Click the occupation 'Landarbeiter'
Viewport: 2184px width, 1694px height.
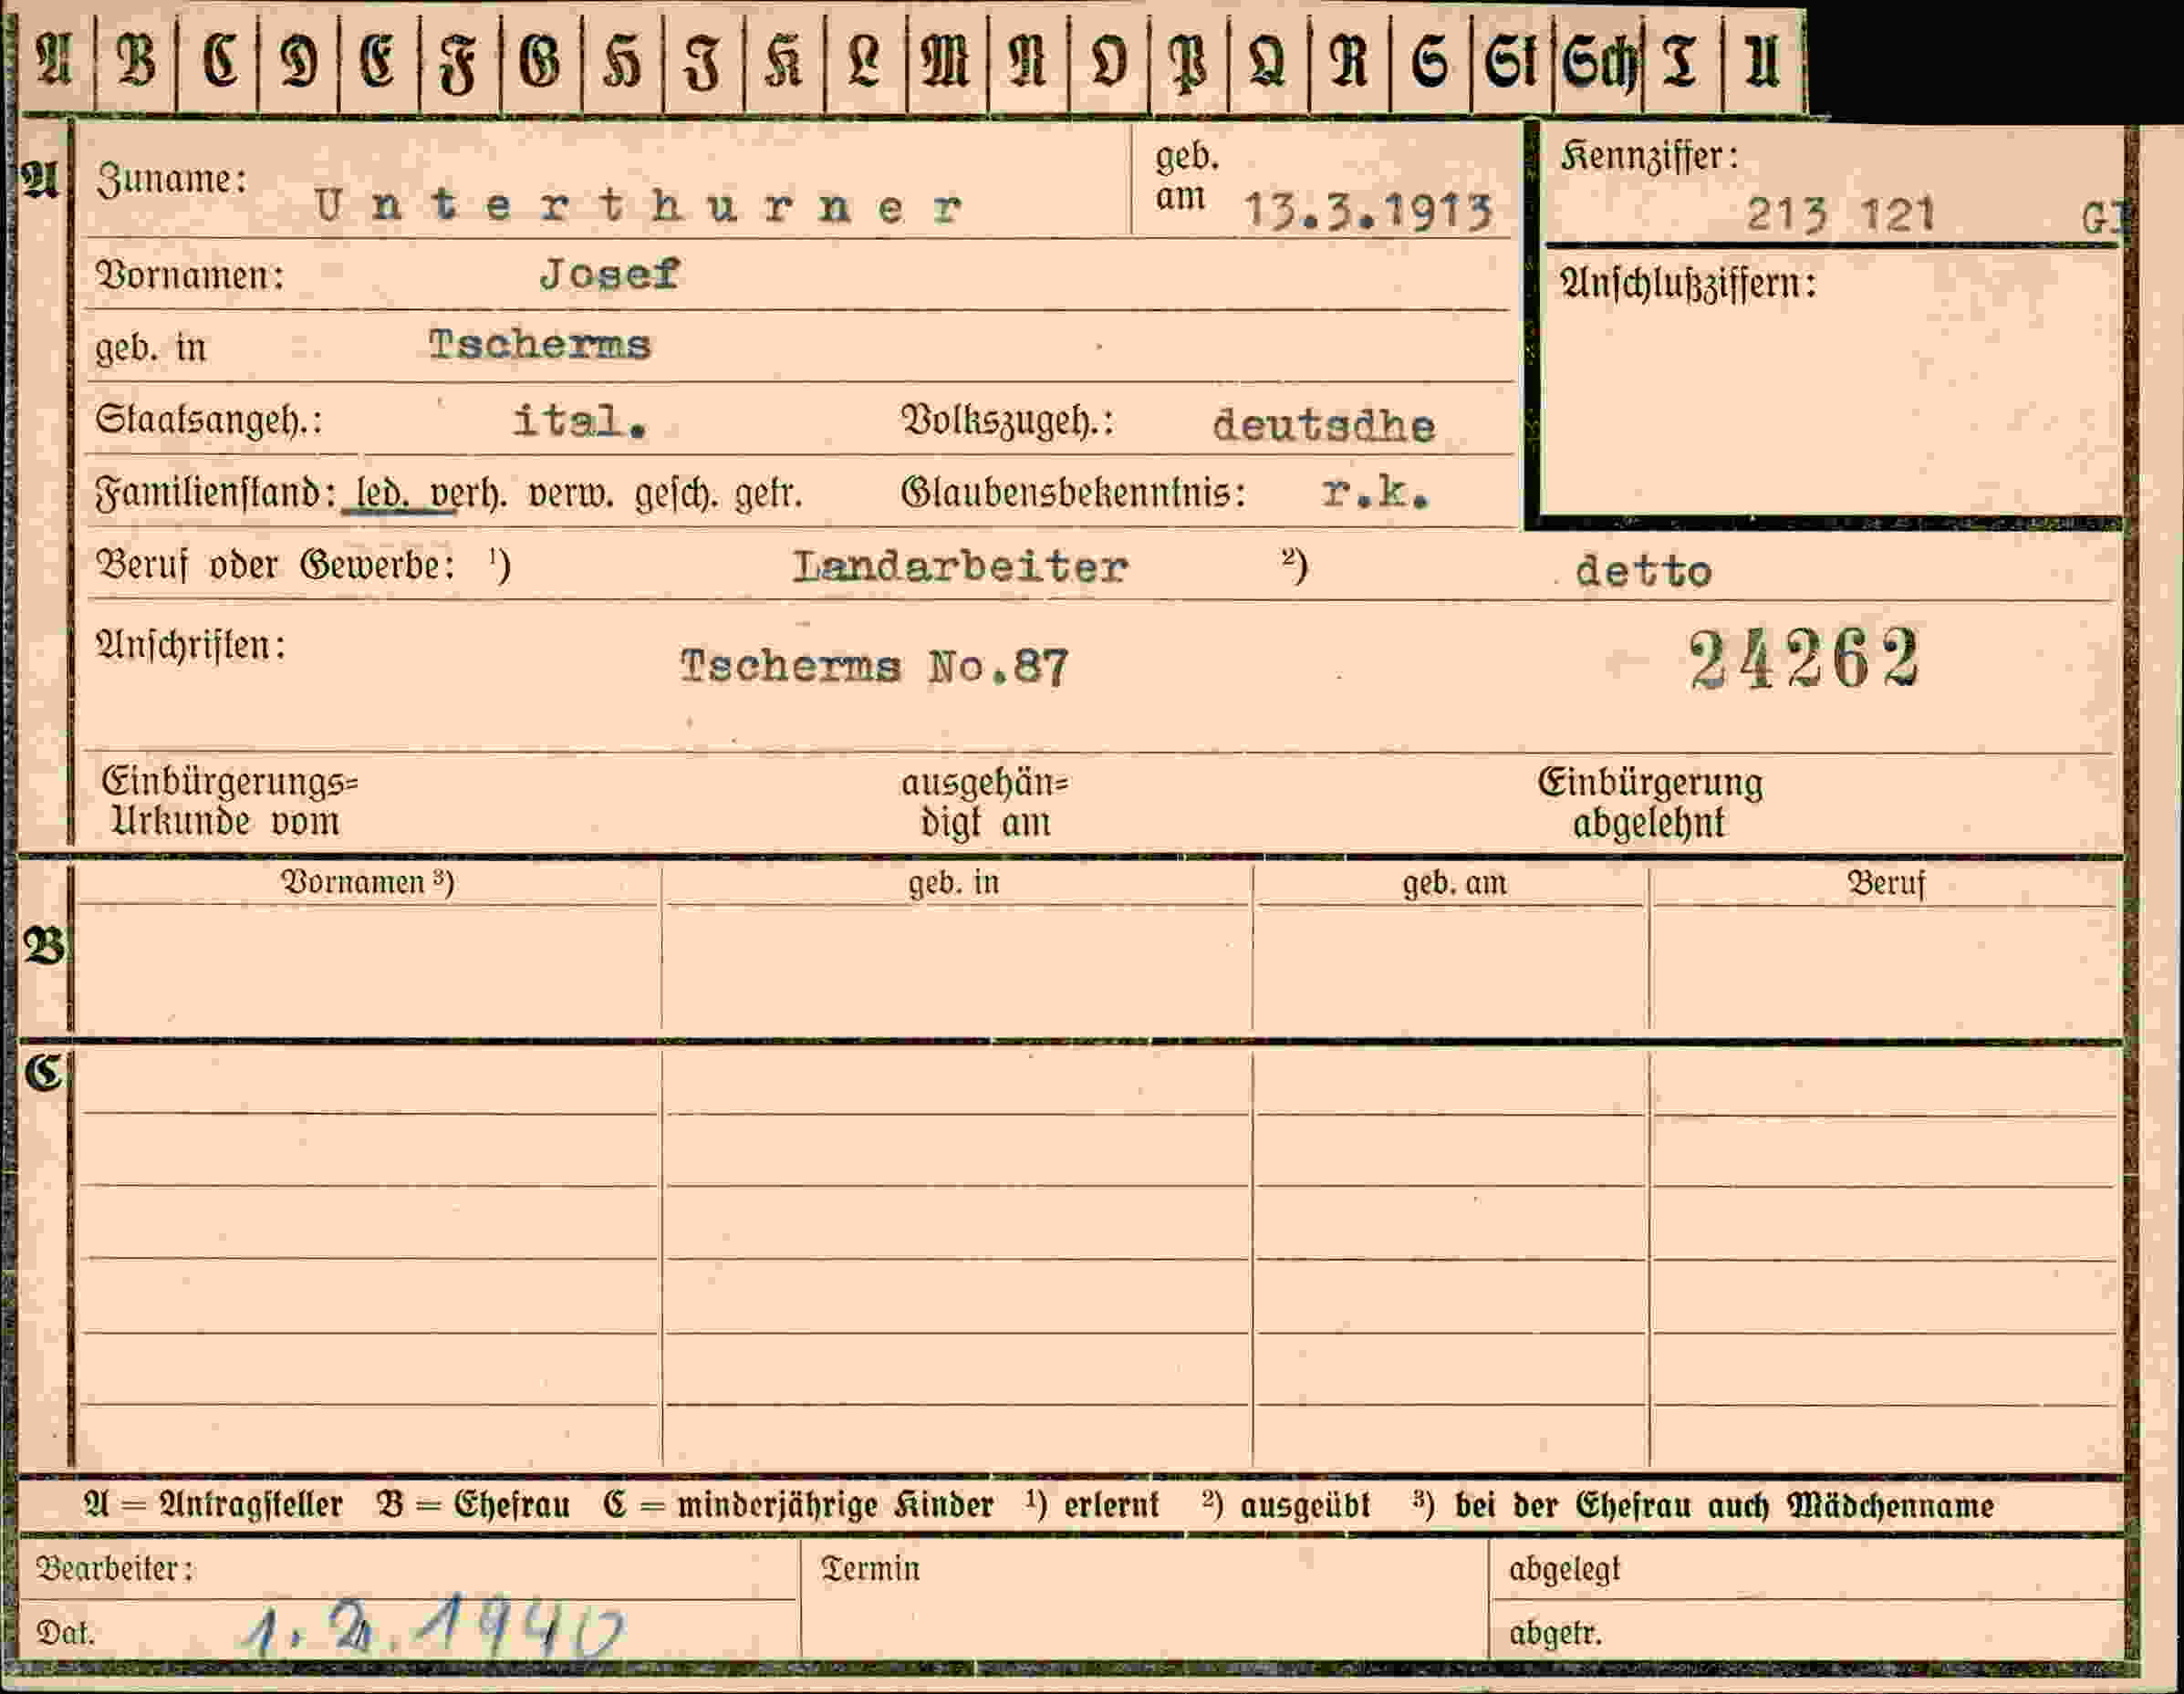point(960,567)
